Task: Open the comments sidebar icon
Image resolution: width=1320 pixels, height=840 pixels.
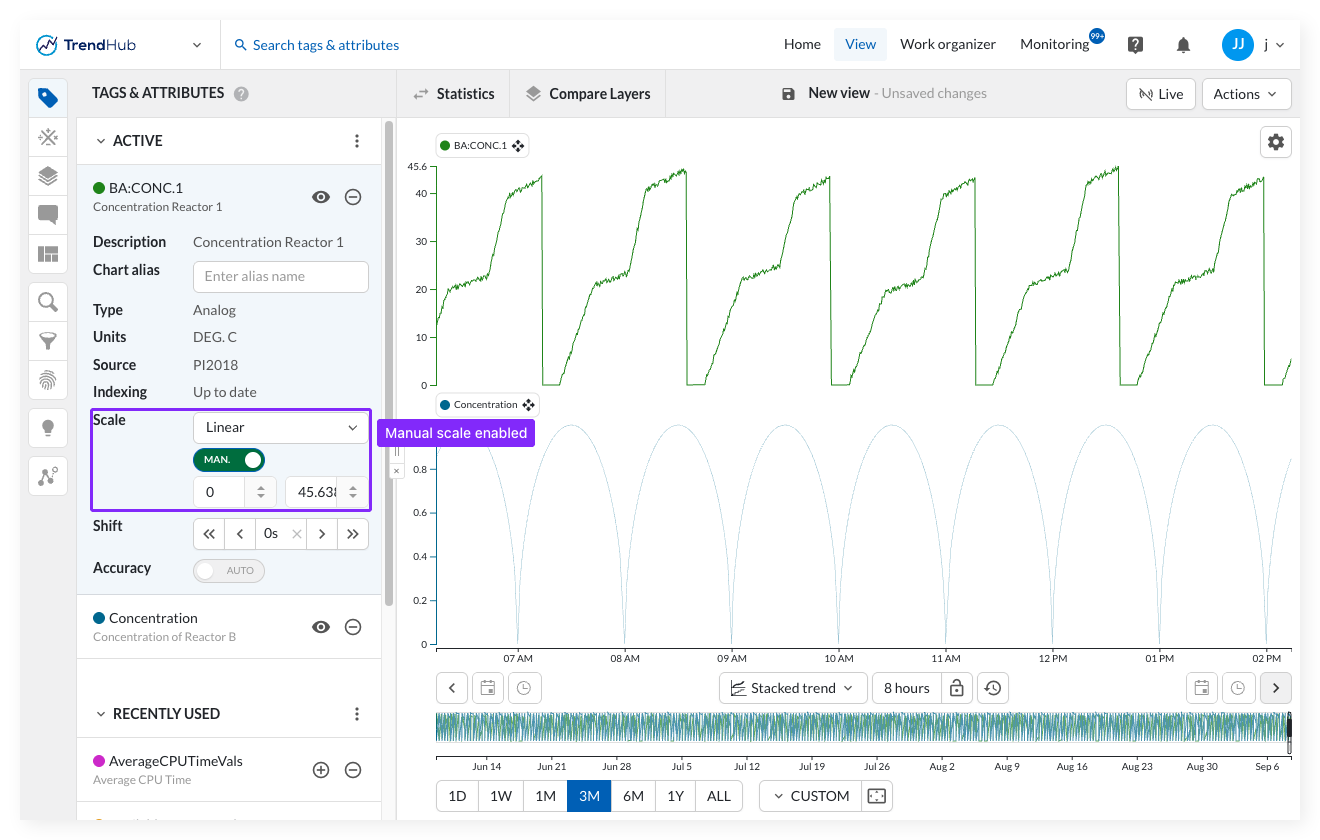Action: pos(48,214)
